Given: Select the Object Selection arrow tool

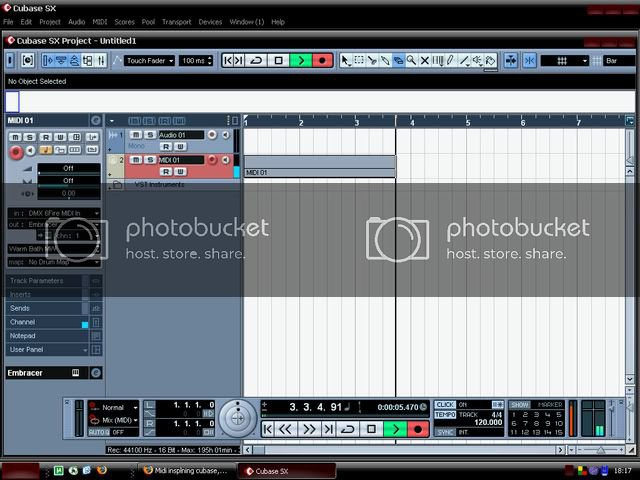Looking at the screenshot, I should click(346, 61).
